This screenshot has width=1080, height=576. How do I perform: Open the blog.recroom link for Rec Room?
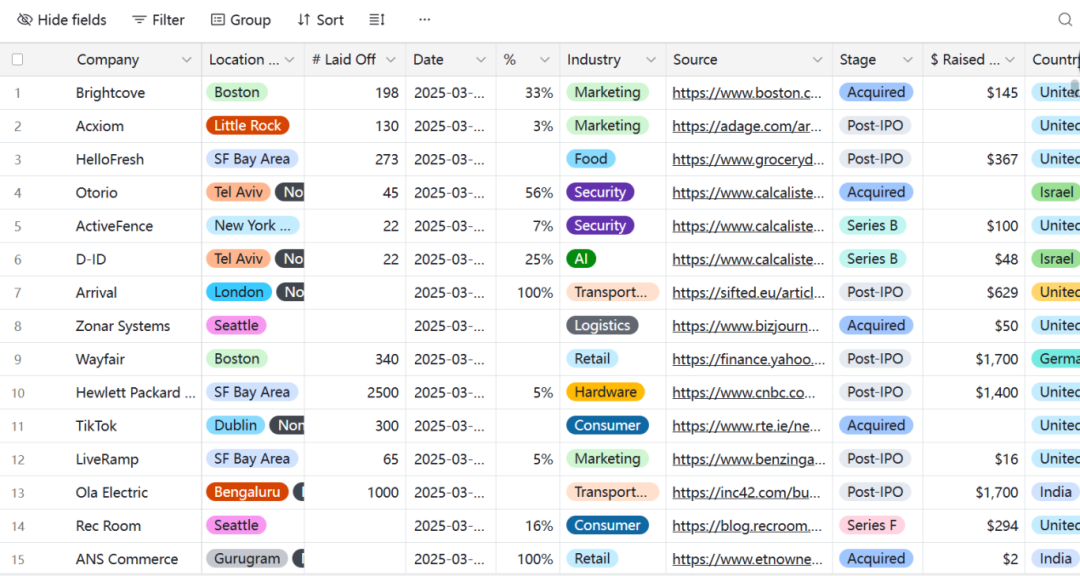pyautogui.click(x=747, y=526)
